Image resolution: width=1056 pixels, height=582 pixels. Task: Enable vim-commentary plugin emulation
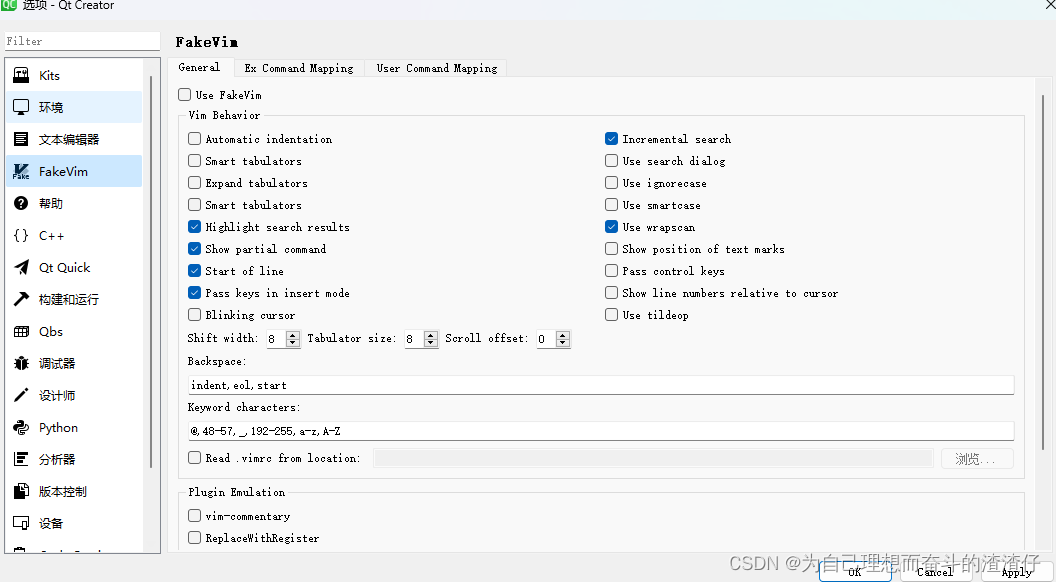point(195,515)
